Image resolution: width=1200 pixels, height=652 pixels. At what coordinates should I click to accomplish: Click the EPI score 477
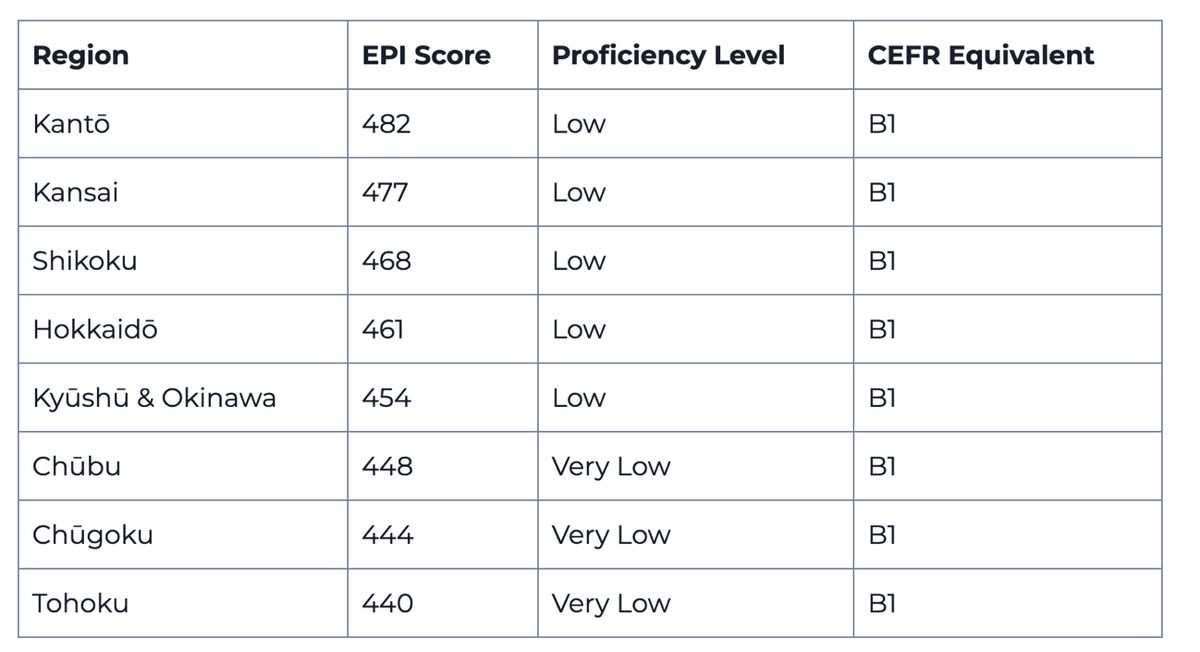click(385, 192)
